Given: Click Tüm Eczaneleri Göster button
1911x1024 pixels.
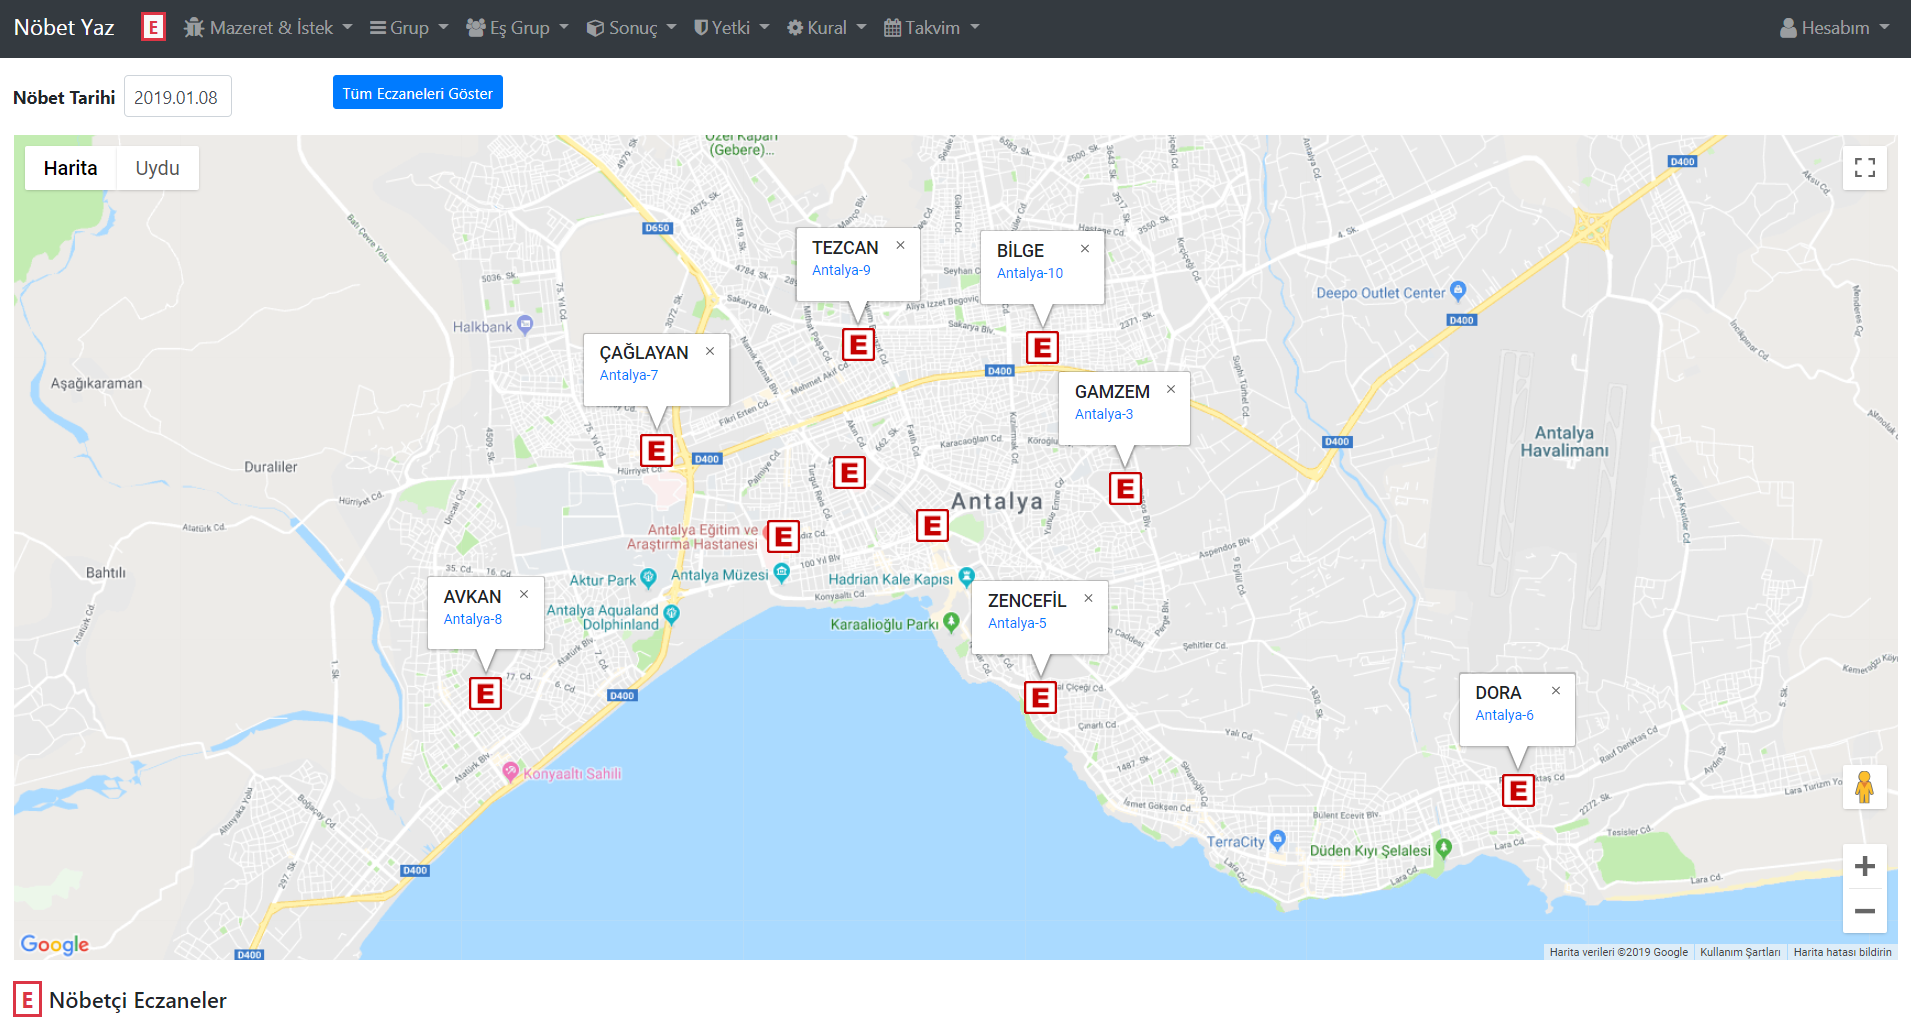Looking at the screenshot, I should (417, 93).
